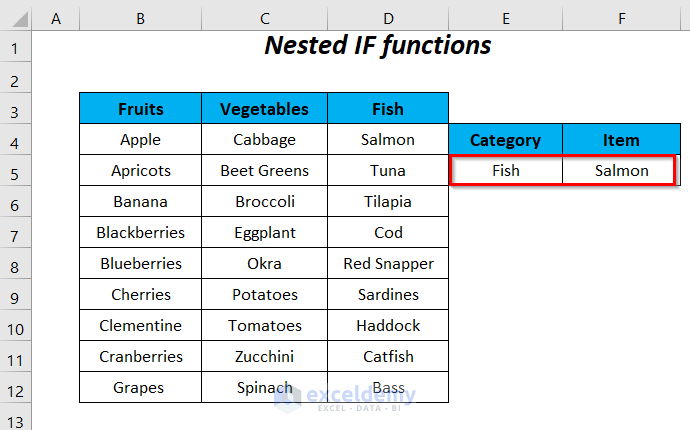Select the Category value cell containing Fish
Viewport: 690px width, 430px height.
[505, 171]
